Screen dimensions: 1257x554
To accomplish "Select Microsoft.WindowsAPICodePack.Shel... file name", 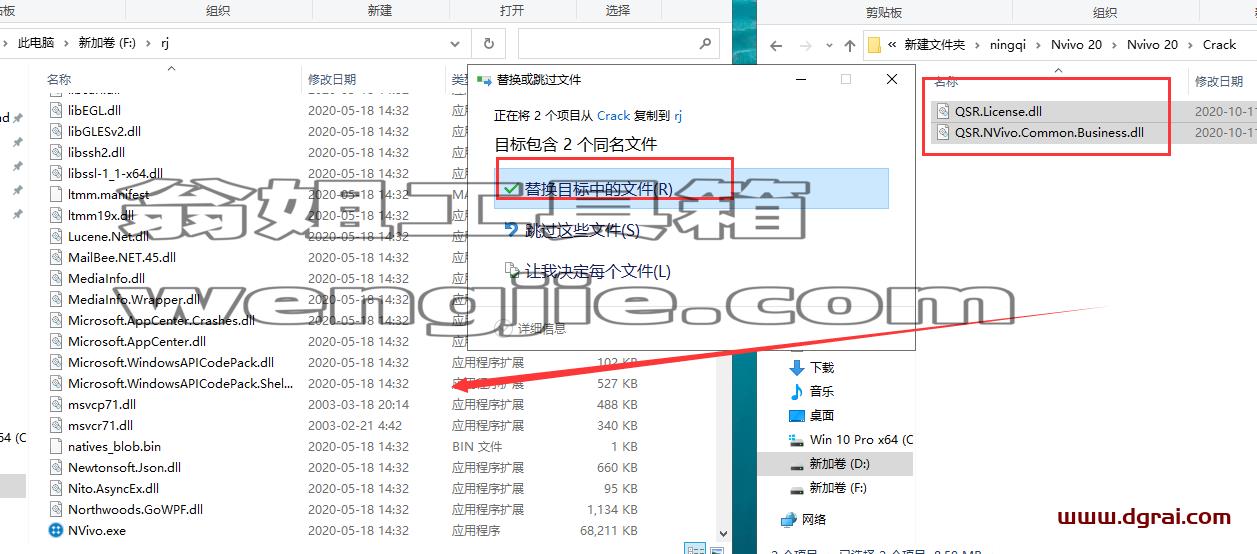I will coord(181,383).
